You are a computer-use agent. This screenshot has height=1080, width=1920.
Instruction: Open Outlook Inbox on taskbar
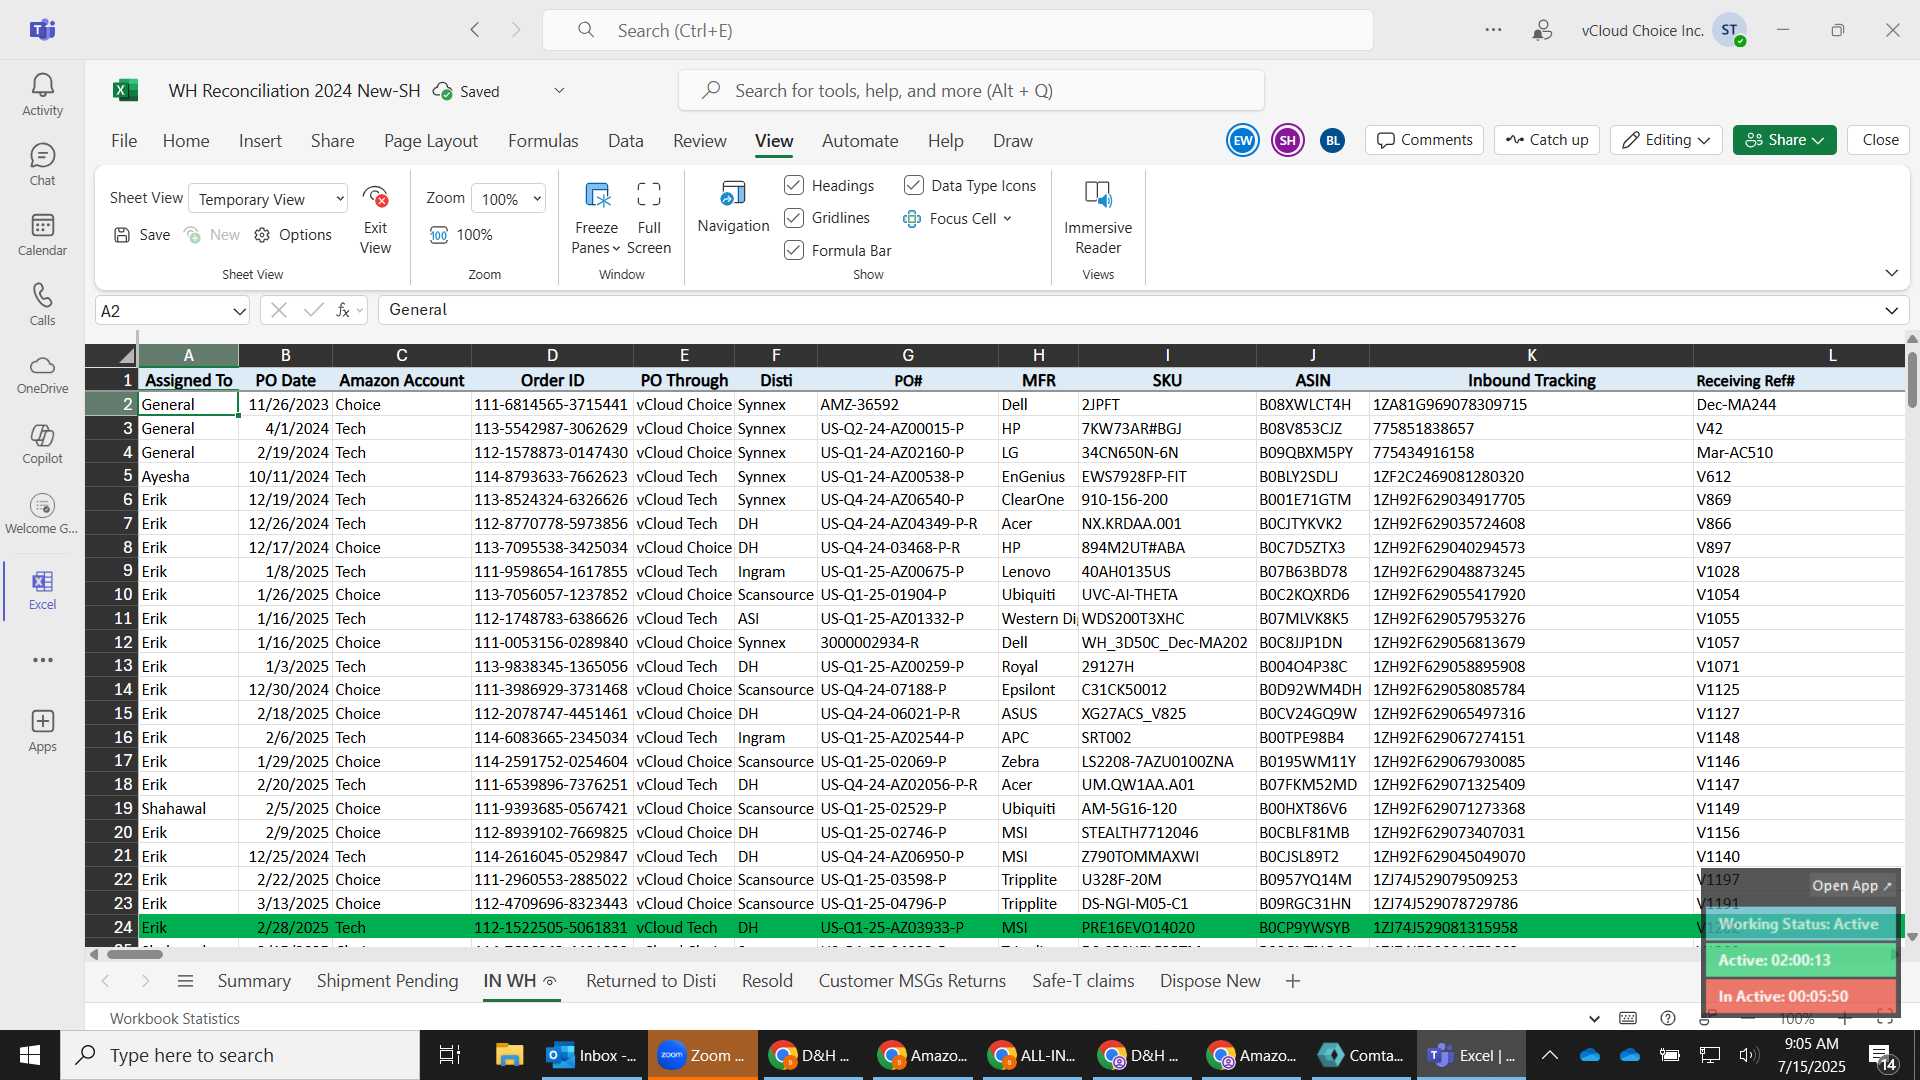[592, 1055]
